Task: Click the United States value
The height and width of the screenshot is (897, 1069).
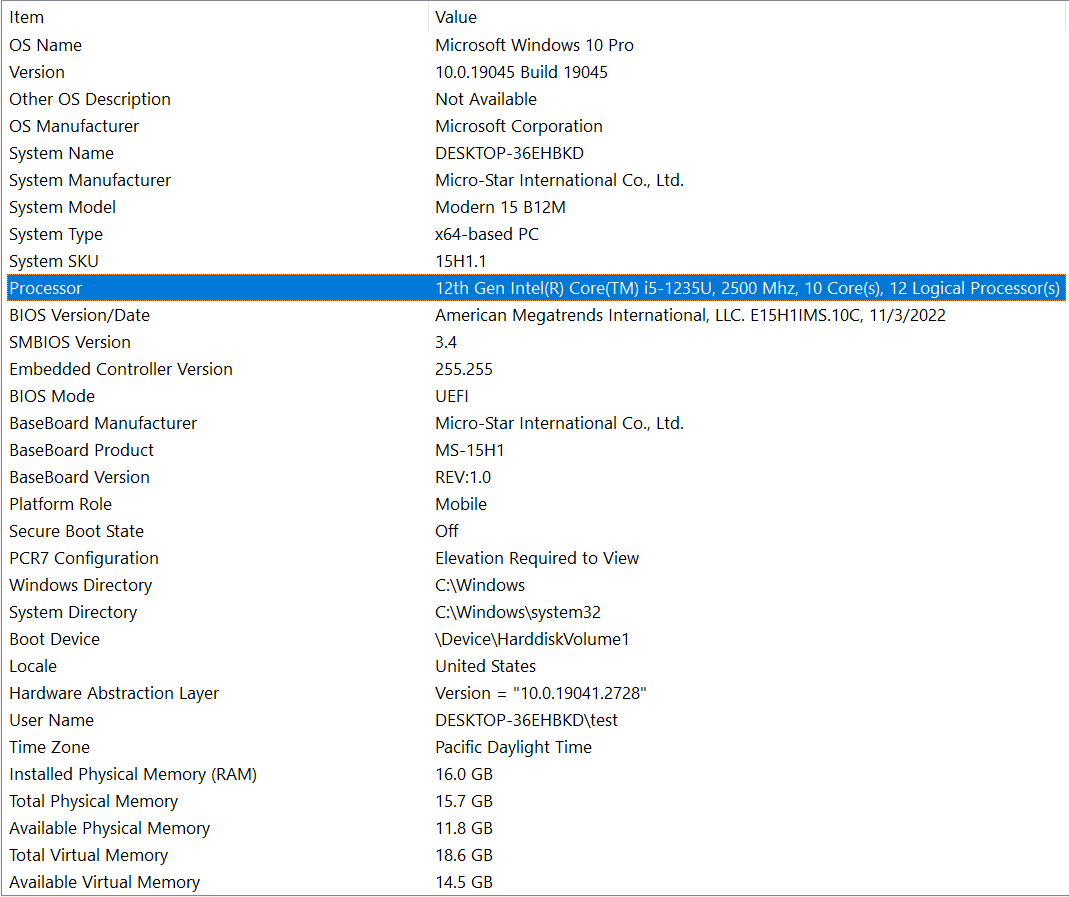Action: coord(485,666)
